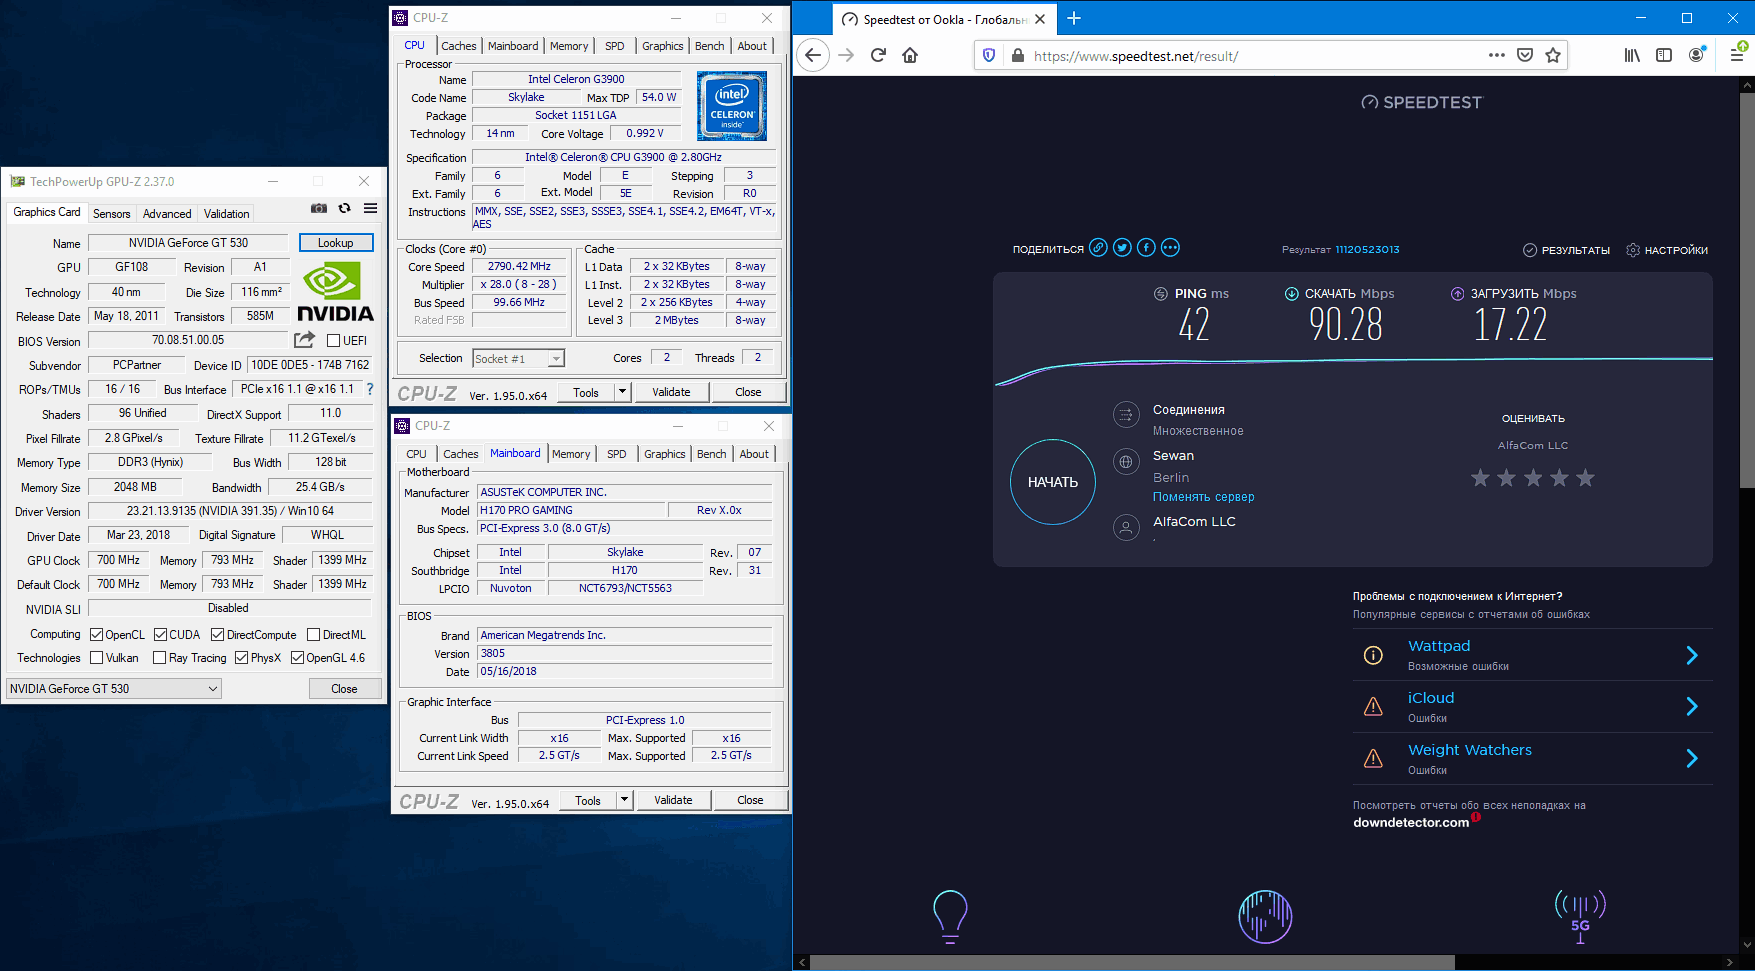Open the Firefox application menu
Screen dimensions: 1755x971
point(1737,56)
